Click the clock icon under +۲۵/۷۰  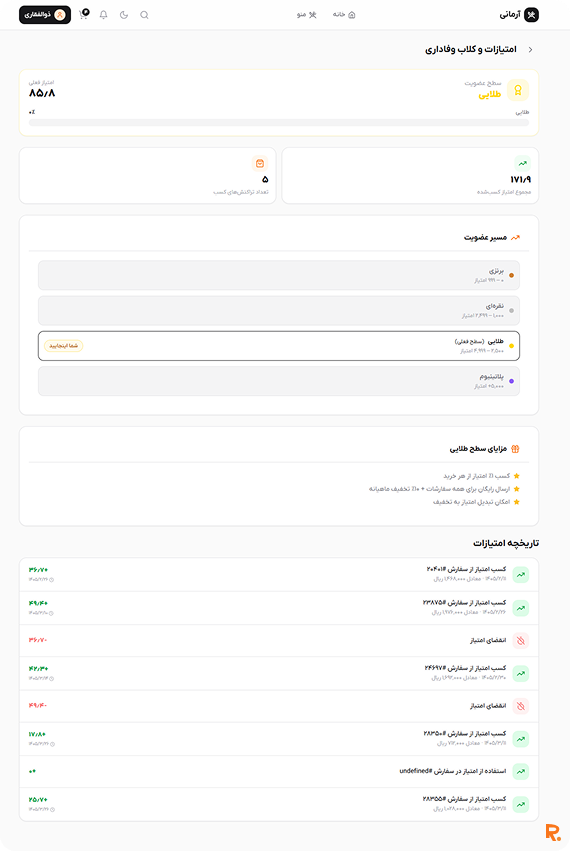tap(52, 810)
